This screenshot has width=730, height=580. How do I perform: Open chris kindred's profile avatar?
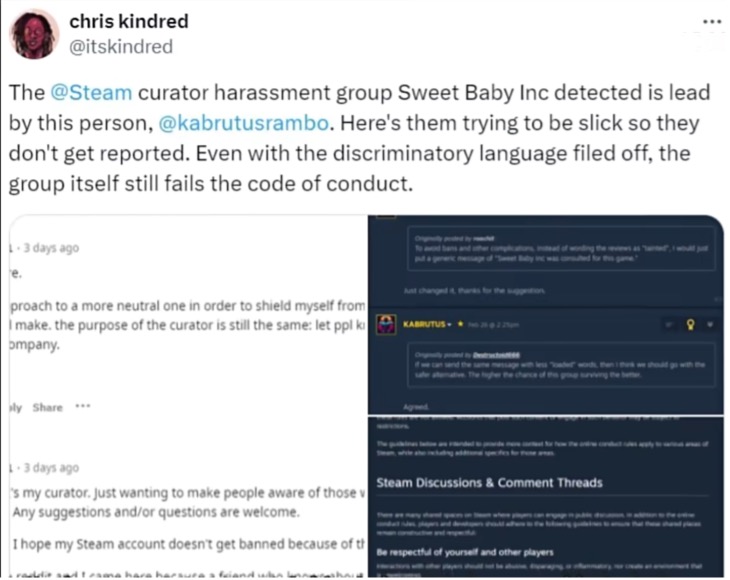35,35
